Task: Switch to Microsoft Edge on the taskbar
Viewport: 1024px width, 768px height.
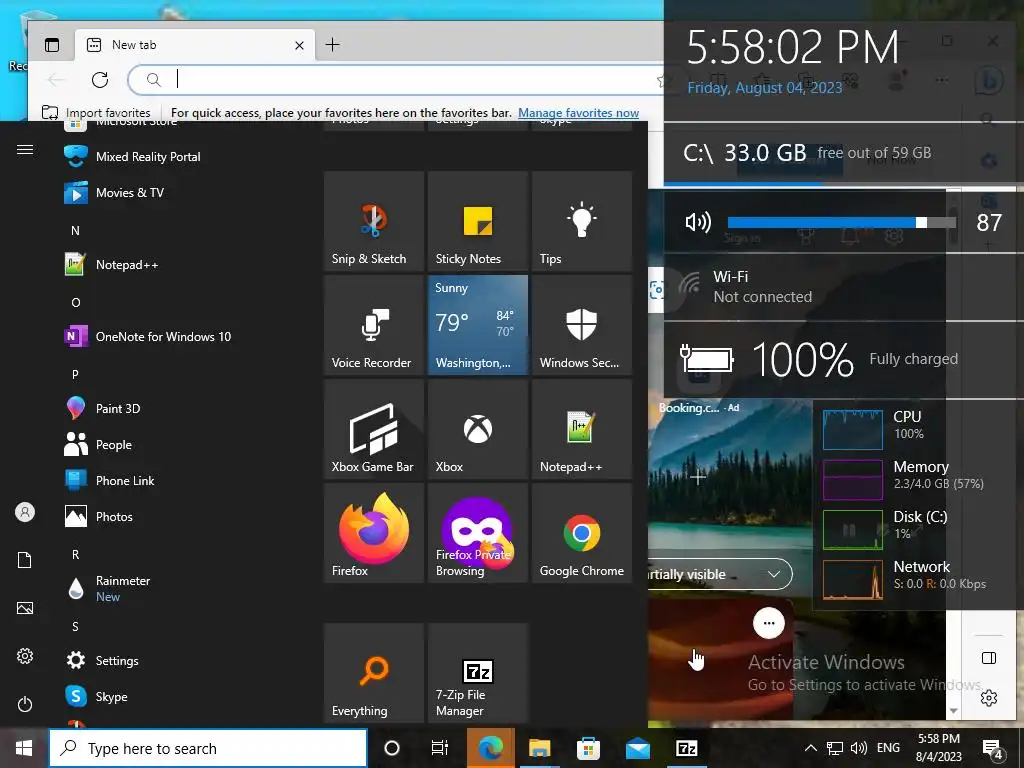Action: pos(490,748)
